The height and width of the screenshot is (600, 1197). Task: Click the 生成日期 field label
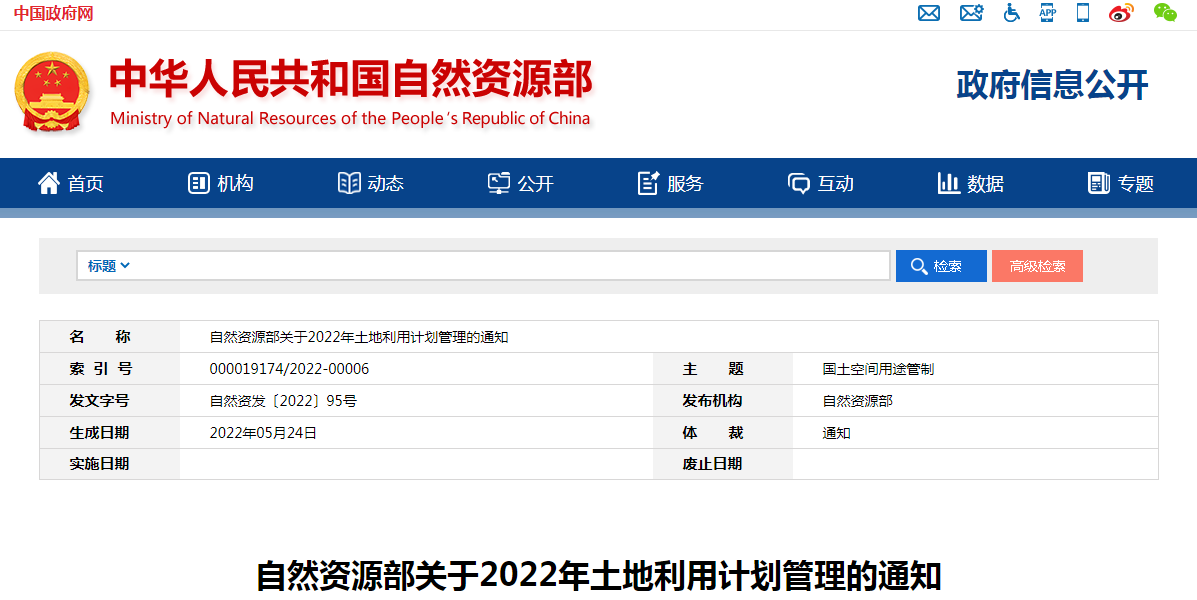point(99,433)
